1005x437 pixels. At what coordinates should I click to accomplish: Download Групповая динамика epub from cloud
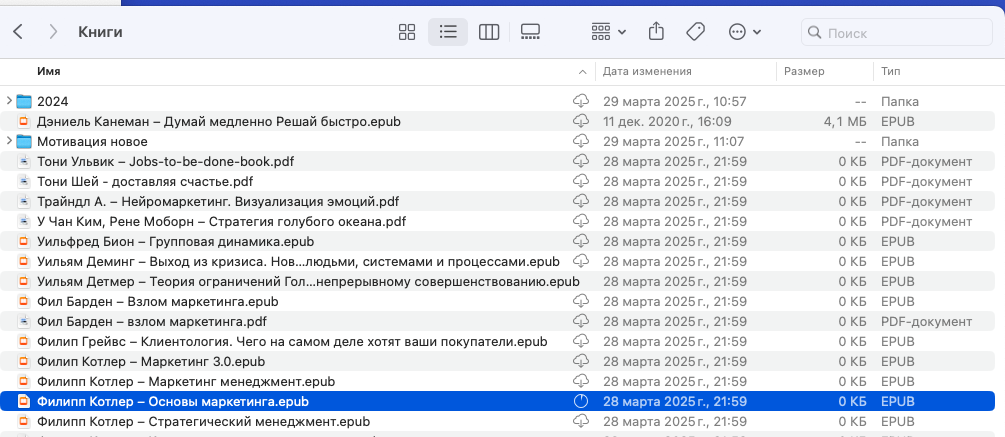(581, 242)
